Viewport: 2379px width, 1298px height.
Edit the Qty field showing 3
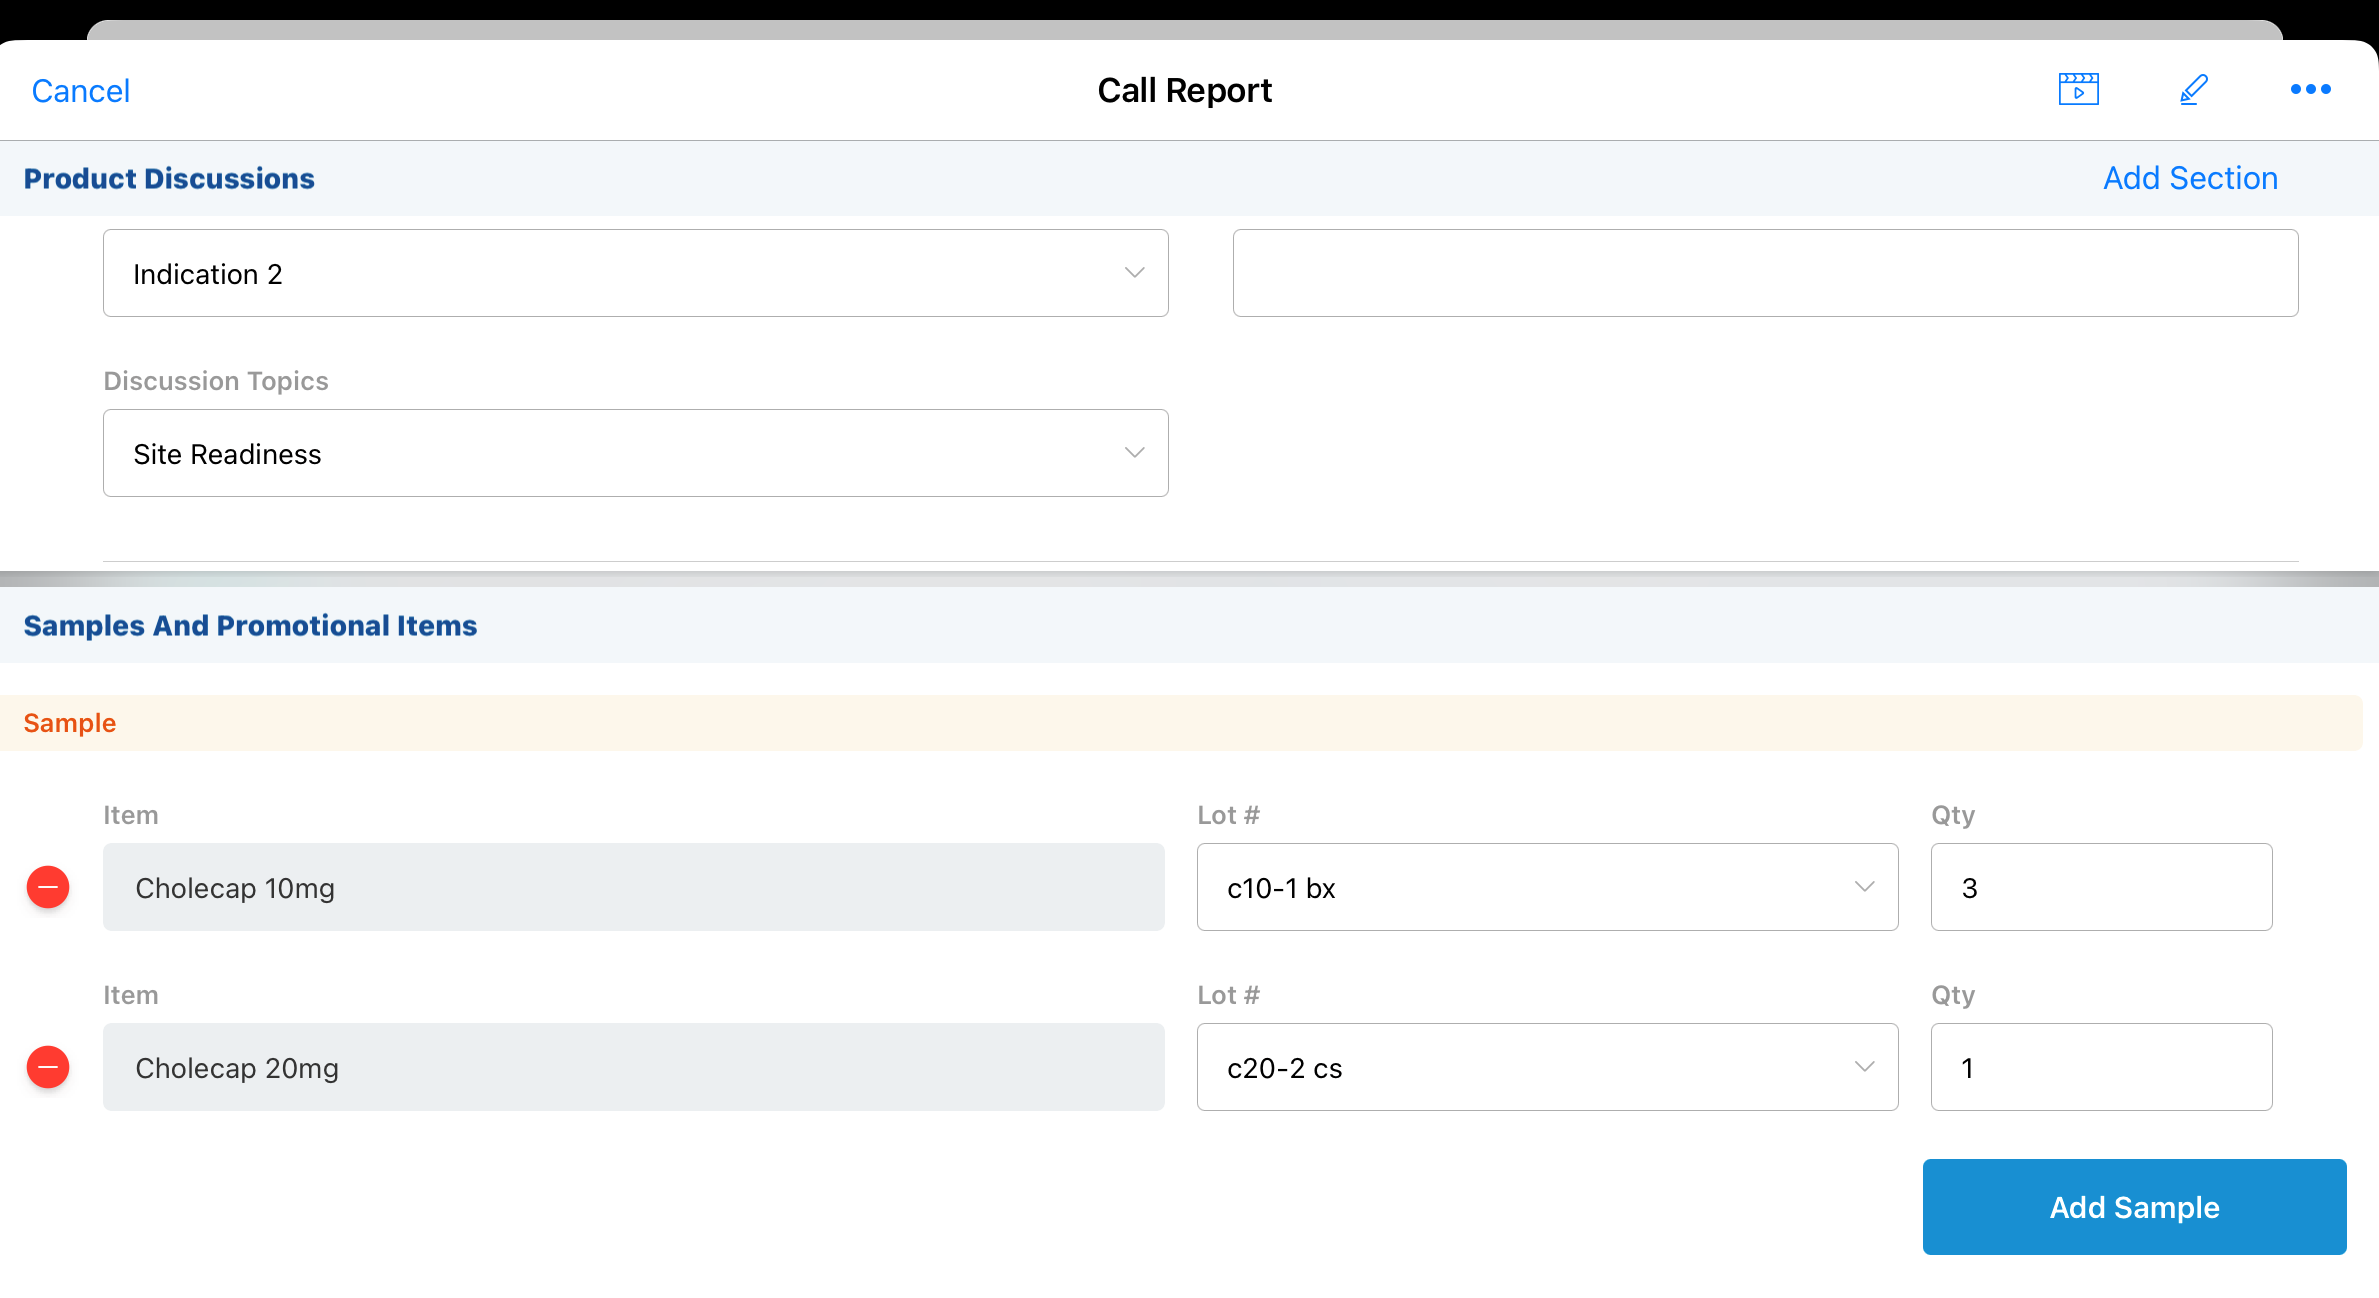tap(2100, 887)
